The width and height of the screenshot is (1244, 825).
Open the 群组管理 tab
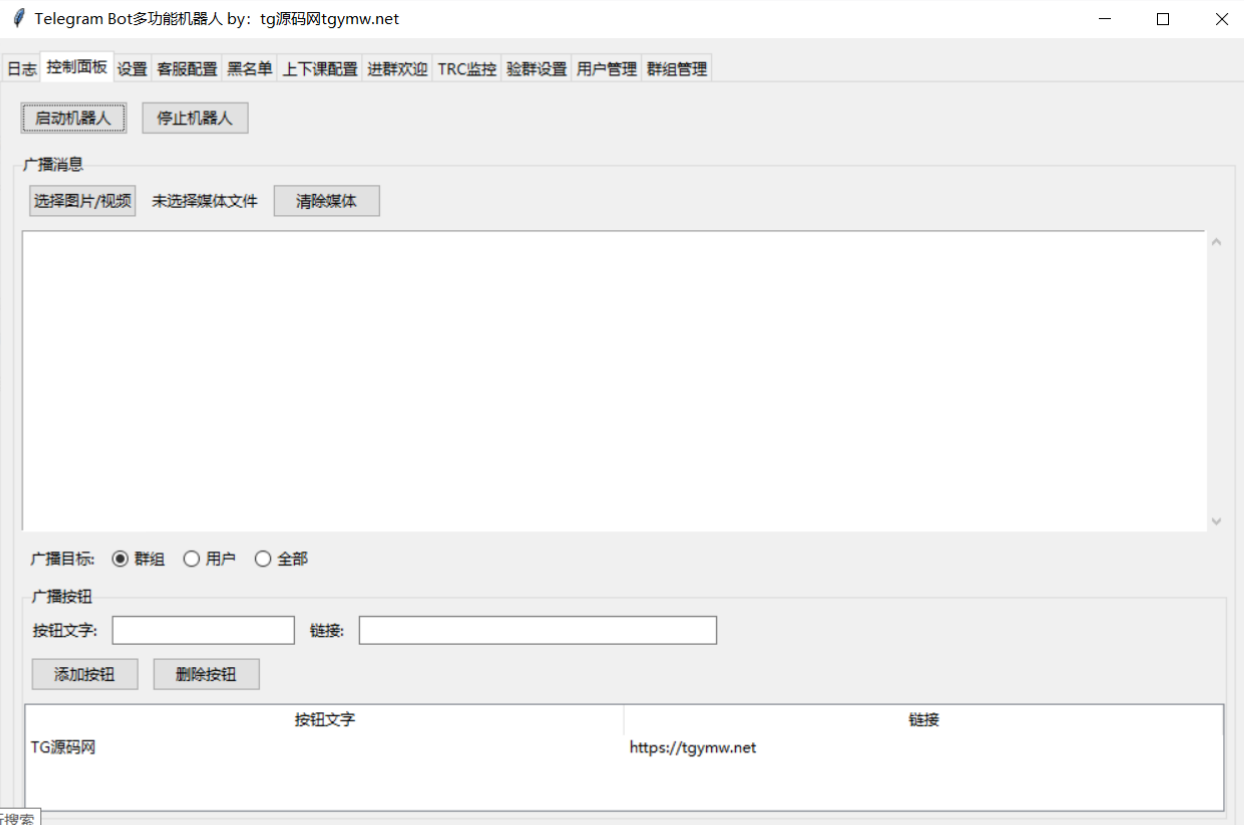point(677,69)
